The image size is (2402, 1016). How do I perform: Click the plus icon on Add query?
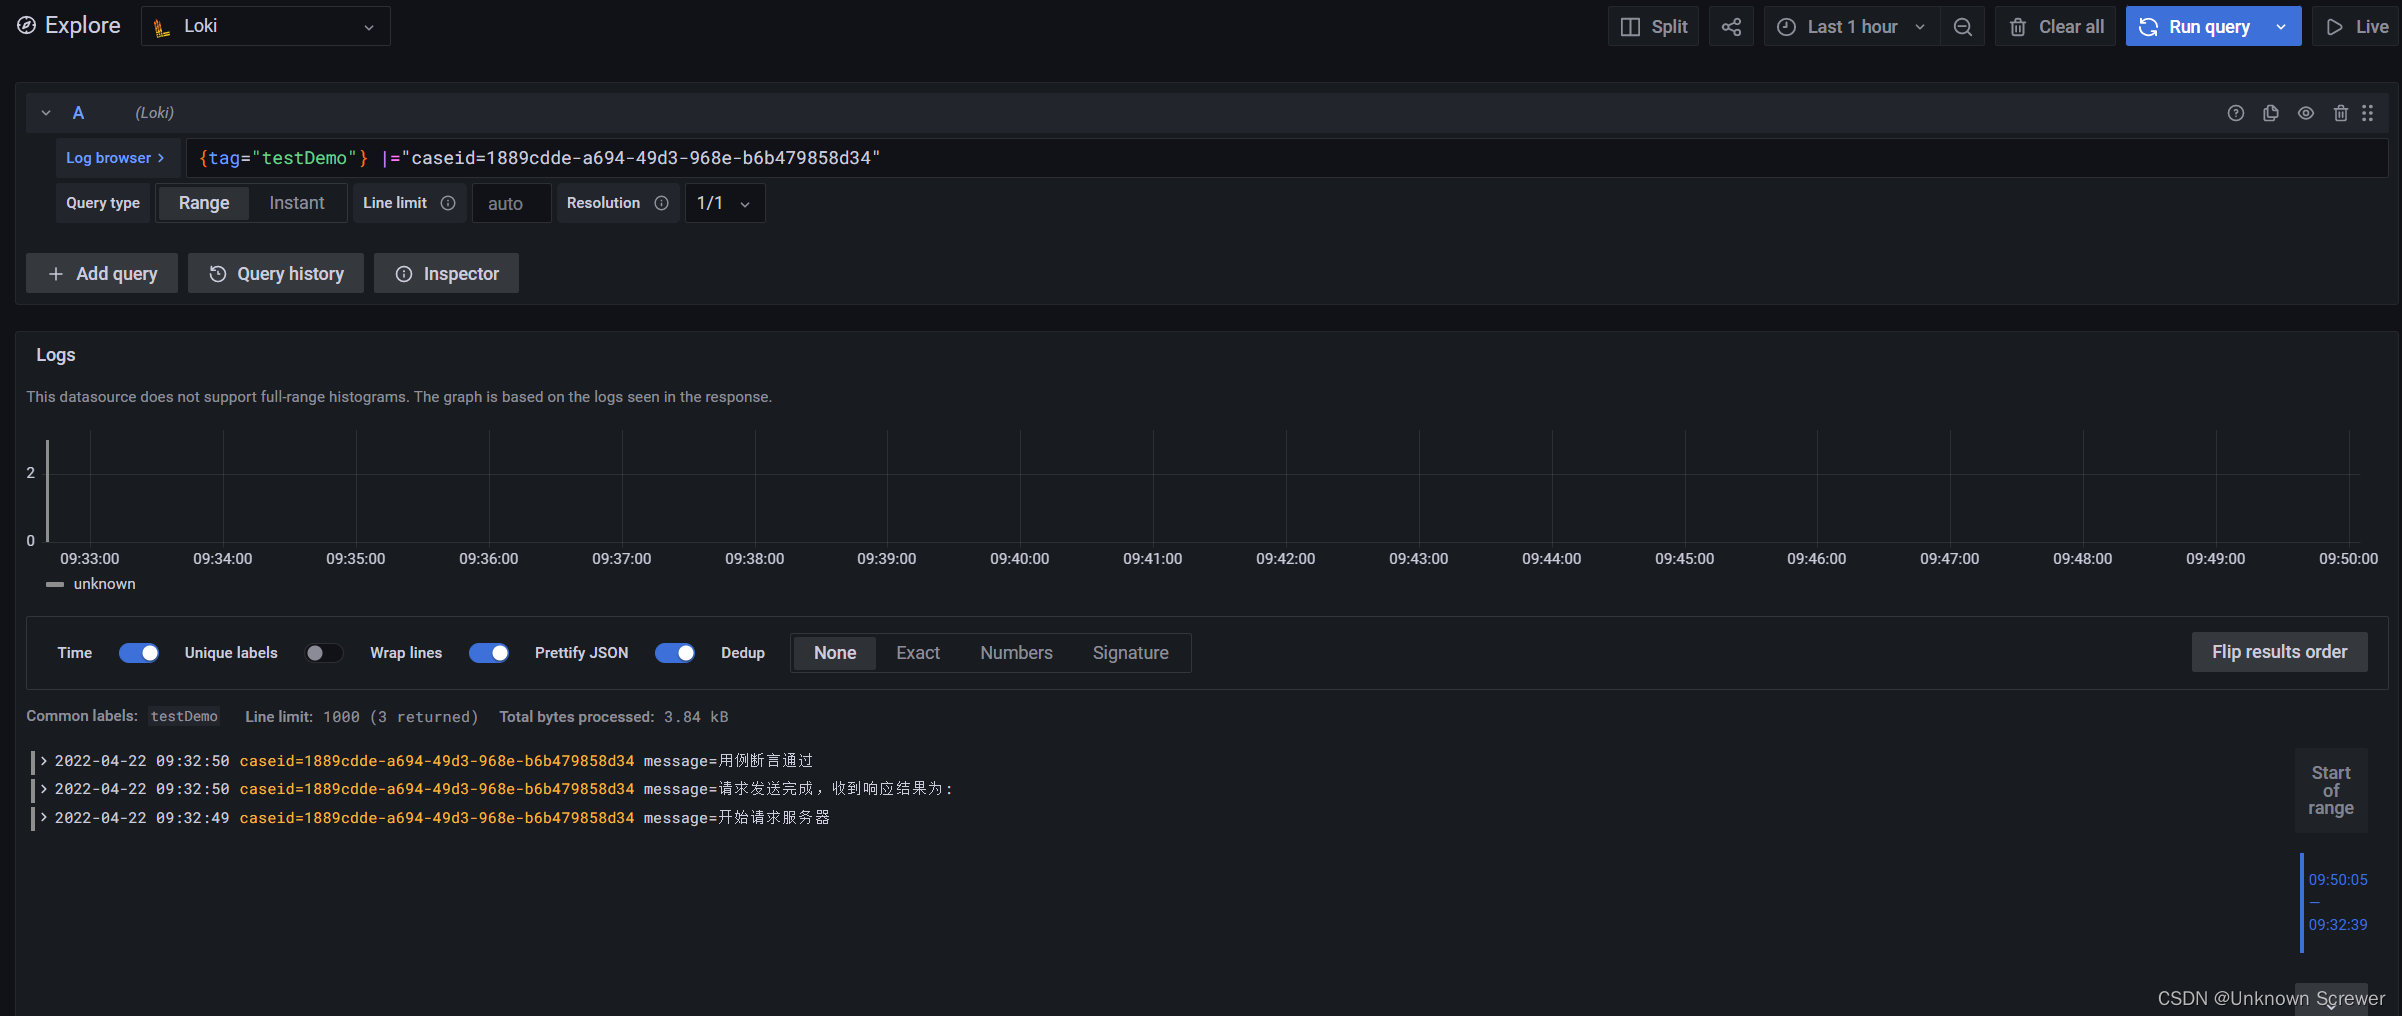click(56, 273)
